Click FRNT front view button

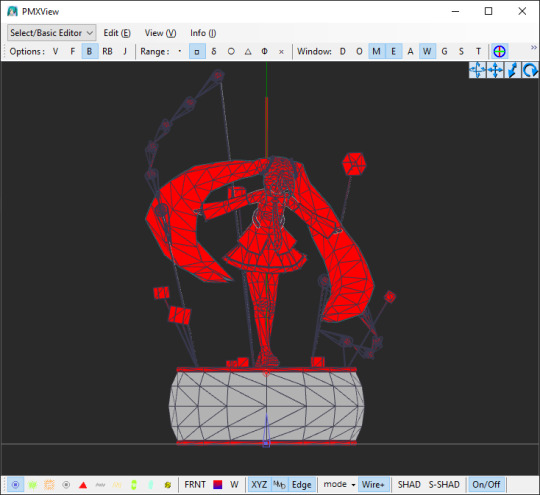coord(195,485)
